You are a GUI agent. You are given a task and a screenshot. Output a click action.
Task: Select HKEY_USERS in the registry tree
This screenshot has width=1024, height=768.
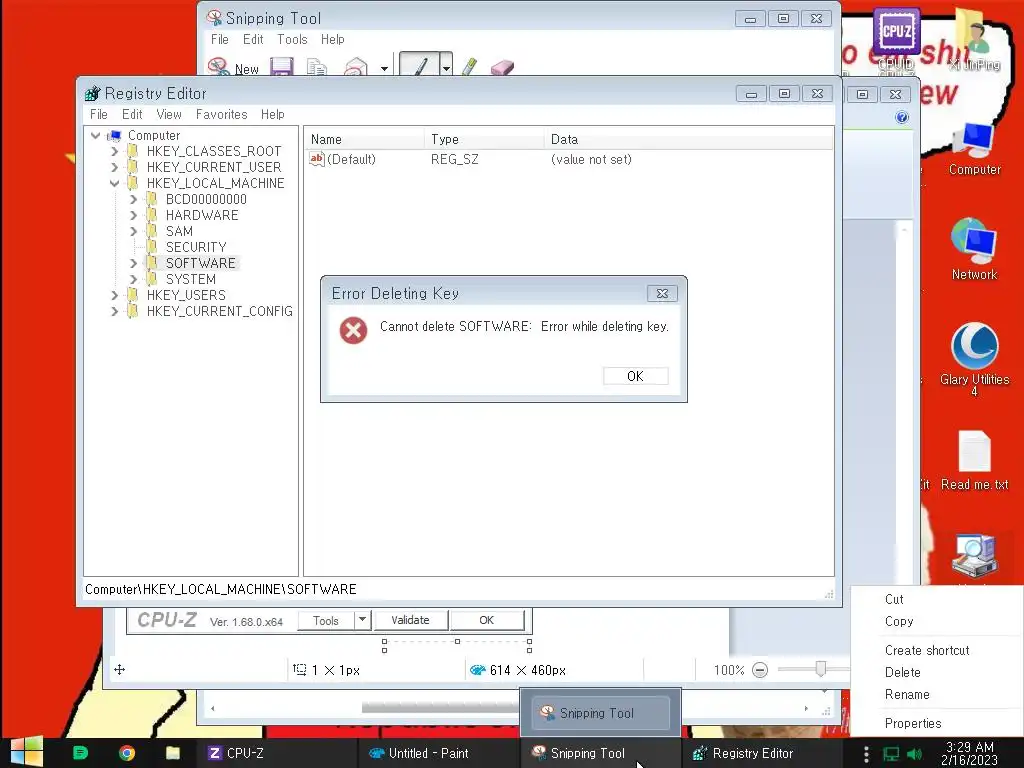pos(186,295)
